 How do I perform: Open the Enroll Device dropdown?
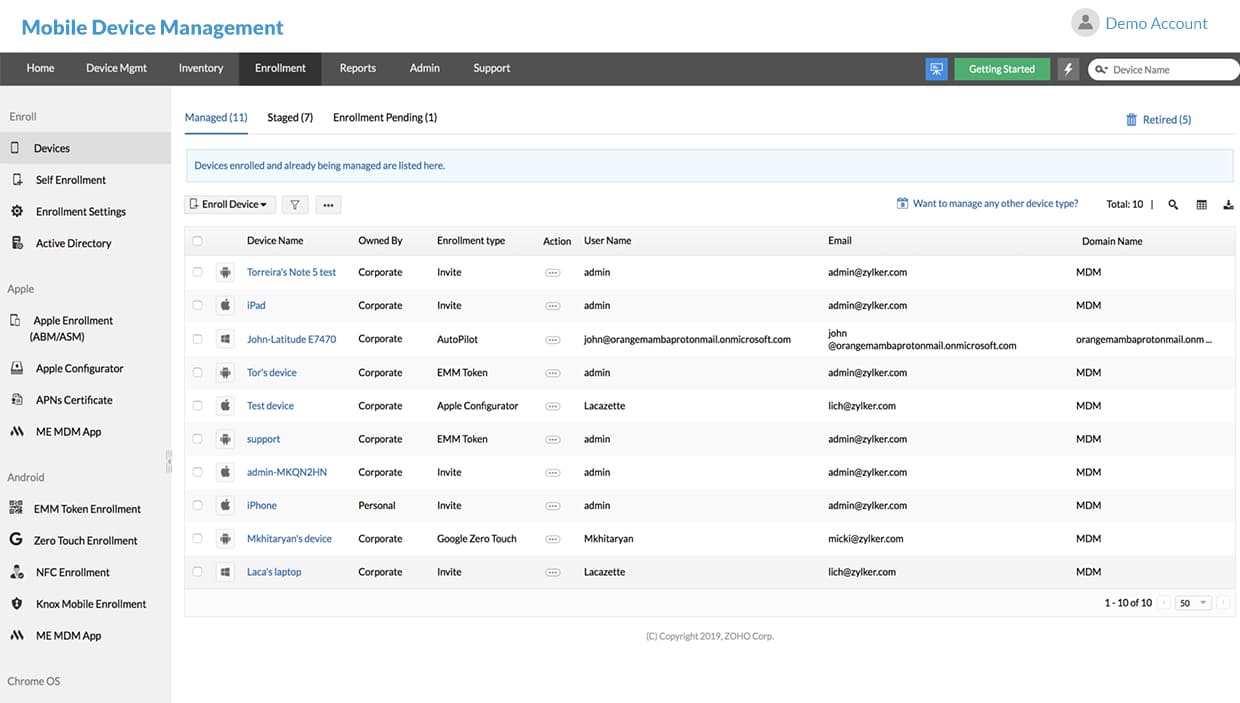[x=229, y=204]
